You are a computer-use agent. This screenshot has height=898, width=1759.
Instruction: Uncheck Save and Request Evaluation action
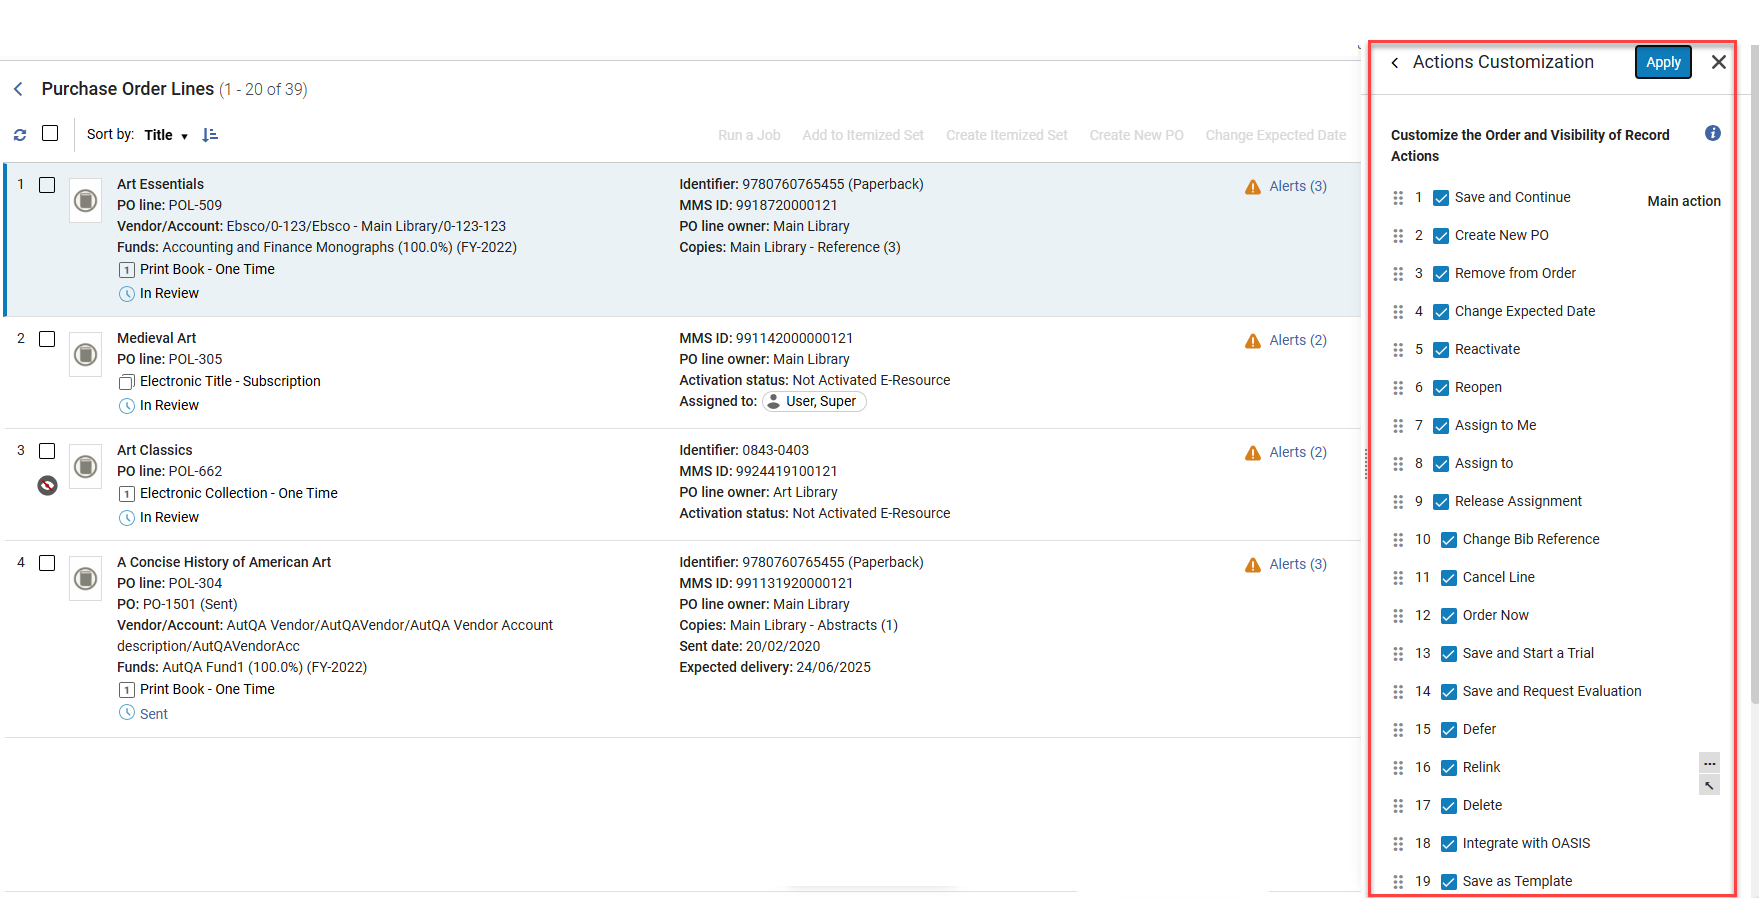pos(1449,692)
